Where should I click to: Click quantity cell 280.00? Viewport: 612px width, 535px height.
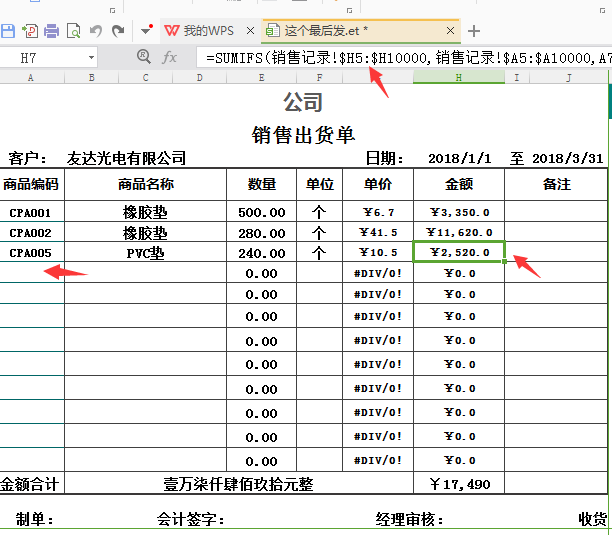[x=262, y=233]
